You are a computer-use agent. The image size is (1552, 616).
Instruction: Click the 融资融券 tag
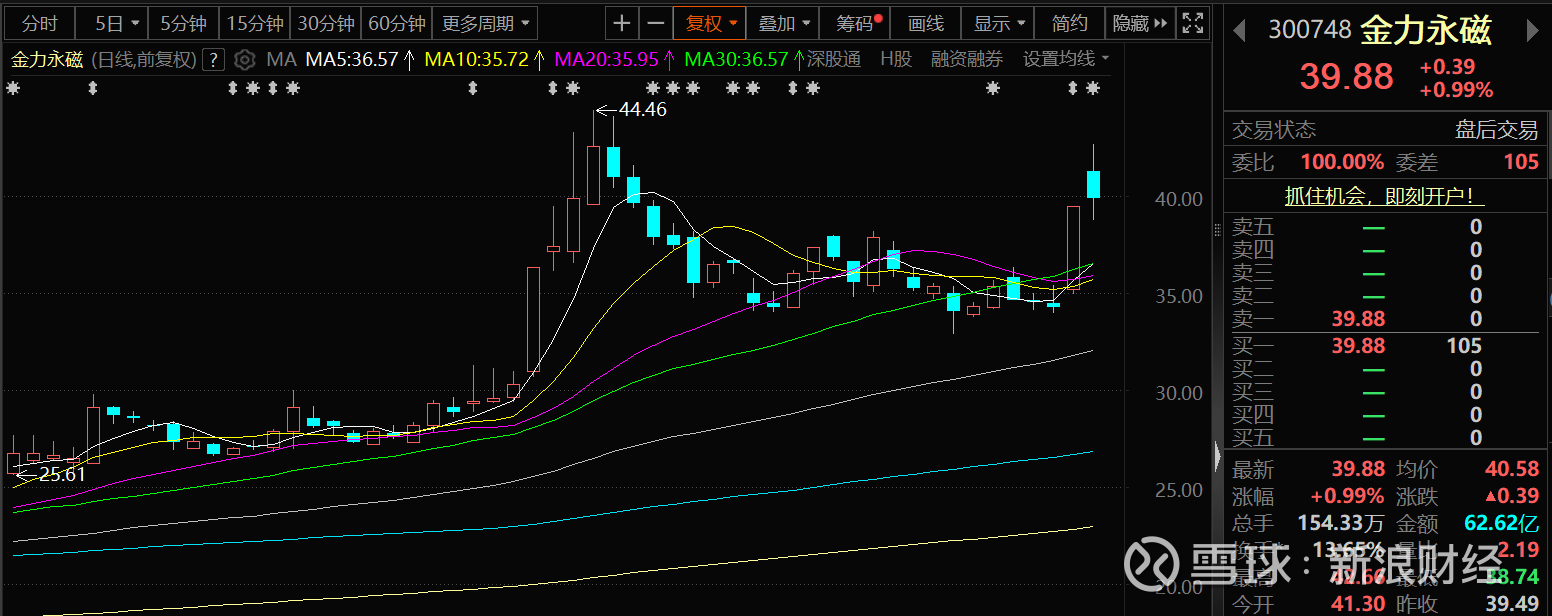966,60
